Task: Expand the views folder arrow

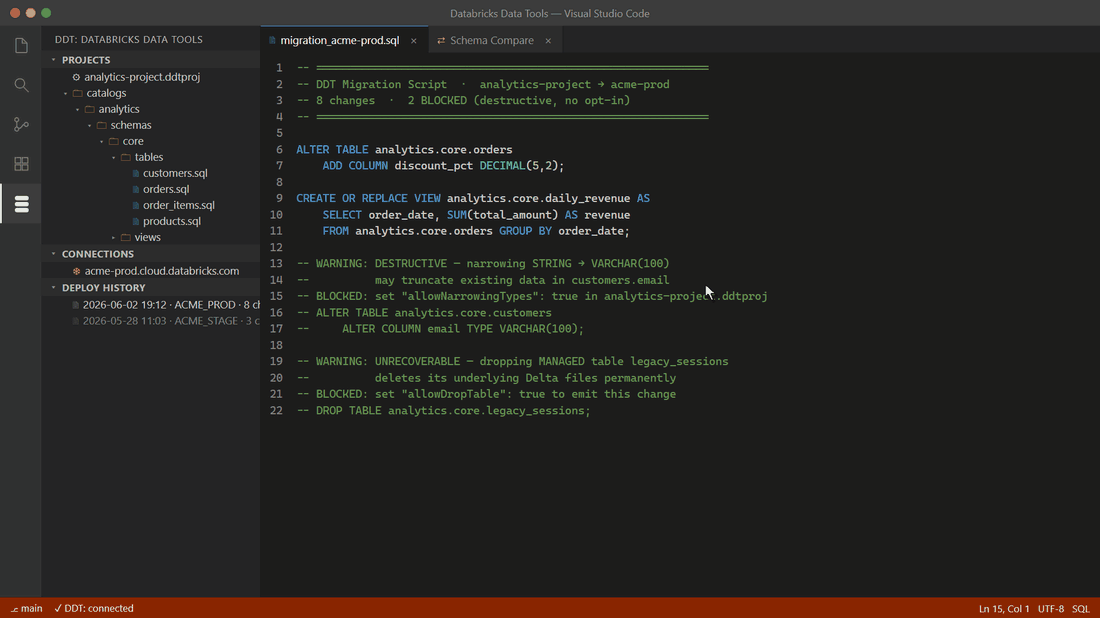Action: point(113,237)
